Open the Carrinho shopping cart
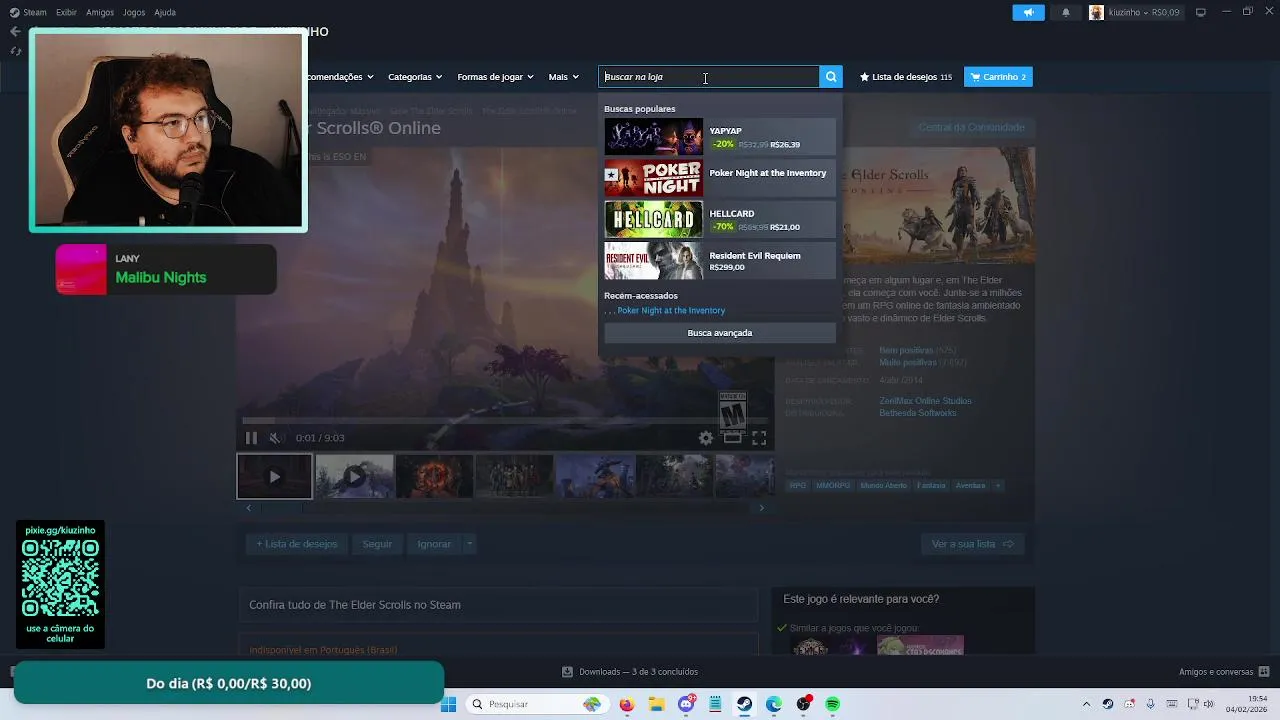The height and width of the screenshot is (720, 1280). click(998, 77)
